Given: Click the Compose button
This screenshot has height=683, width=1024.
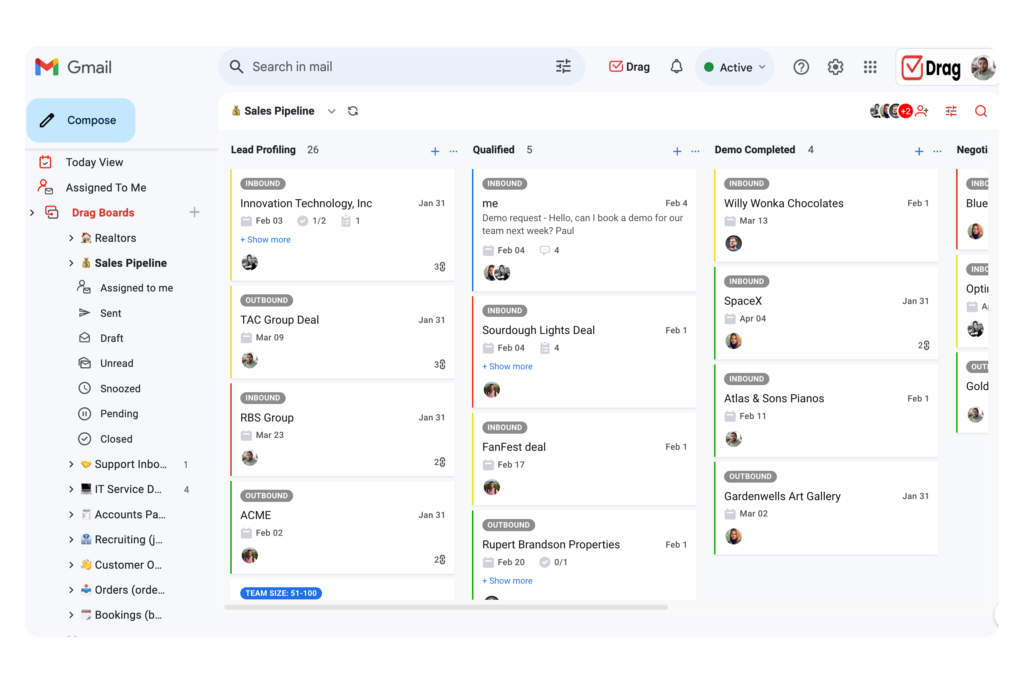Looking at the screenshot, I should click(x=80, y=120).
